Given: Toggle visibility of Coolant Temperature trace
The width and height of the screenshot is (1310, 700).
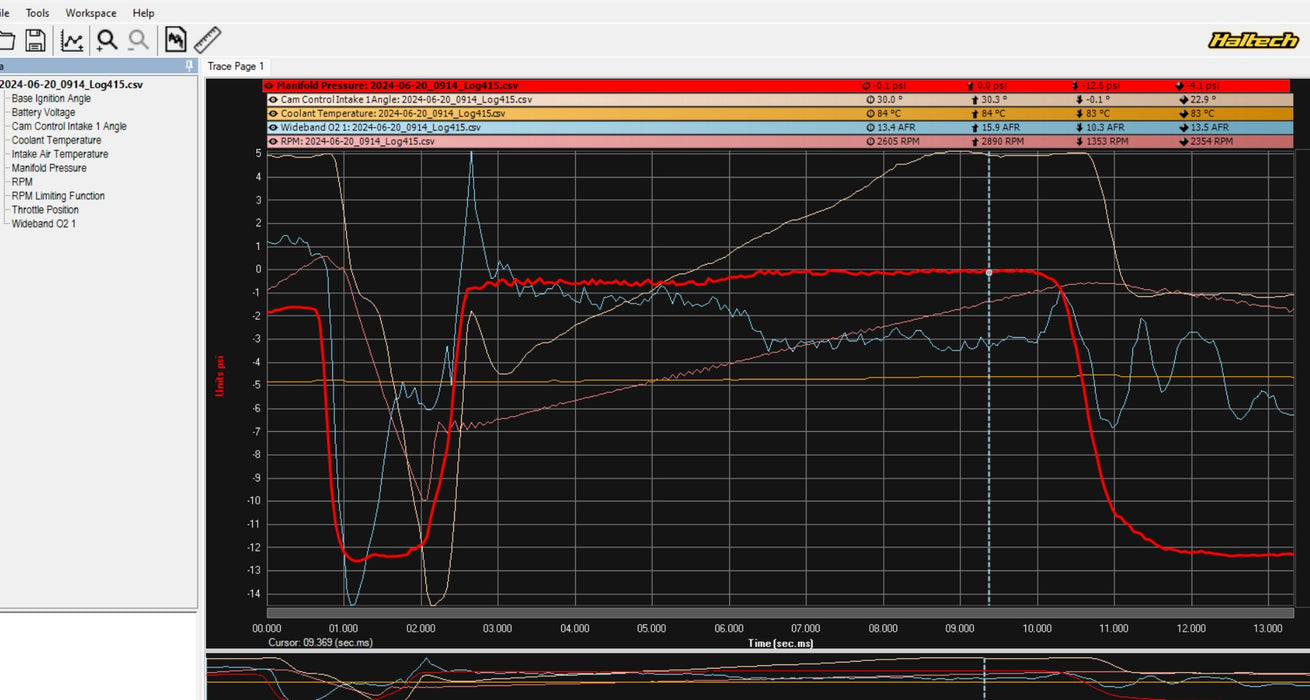Looking at the screenshot, I should pos(272,114).
